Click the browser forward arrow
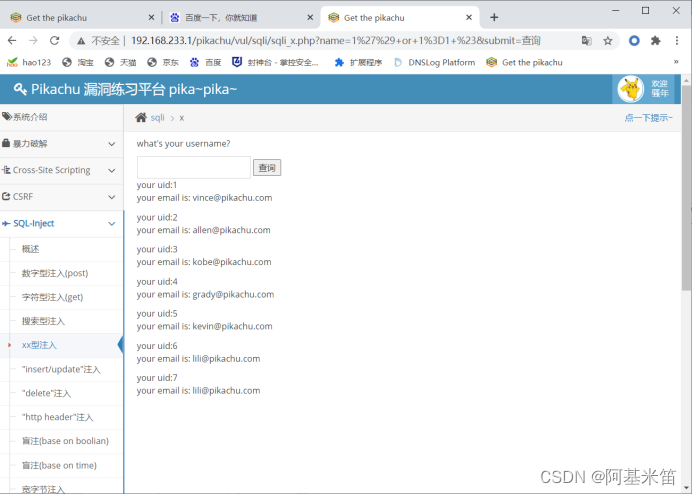Screen dimensions: 692x495 (x=33, y=41)
